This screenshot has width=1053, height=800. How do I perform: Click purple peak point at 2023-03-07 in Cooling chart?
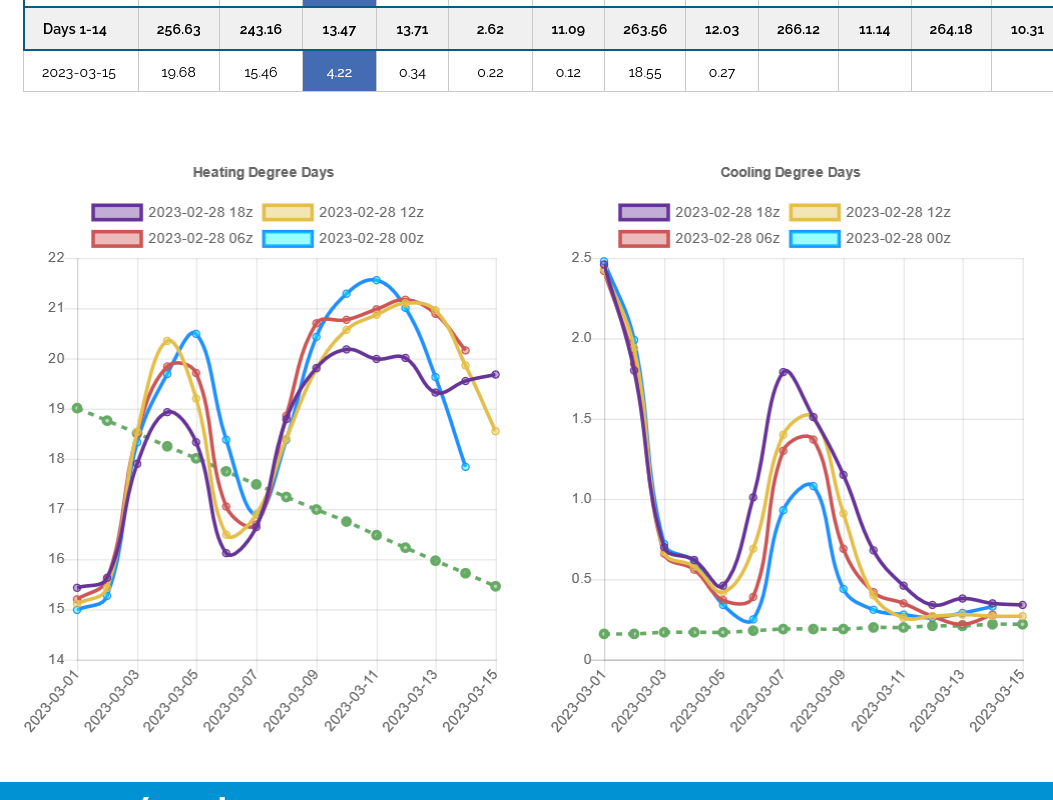(783, 372)
